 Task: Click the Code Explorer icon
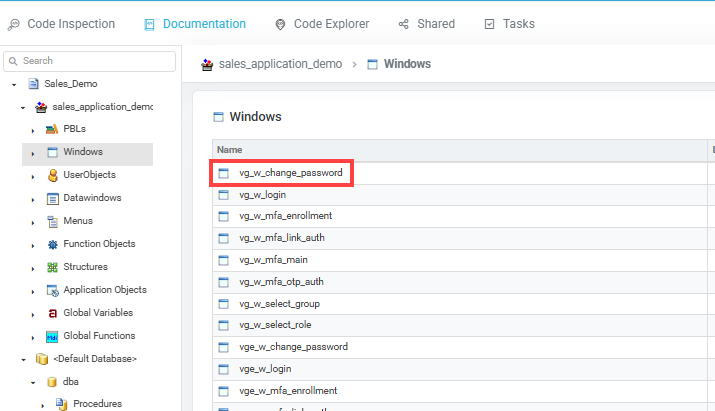click(280, 25)
